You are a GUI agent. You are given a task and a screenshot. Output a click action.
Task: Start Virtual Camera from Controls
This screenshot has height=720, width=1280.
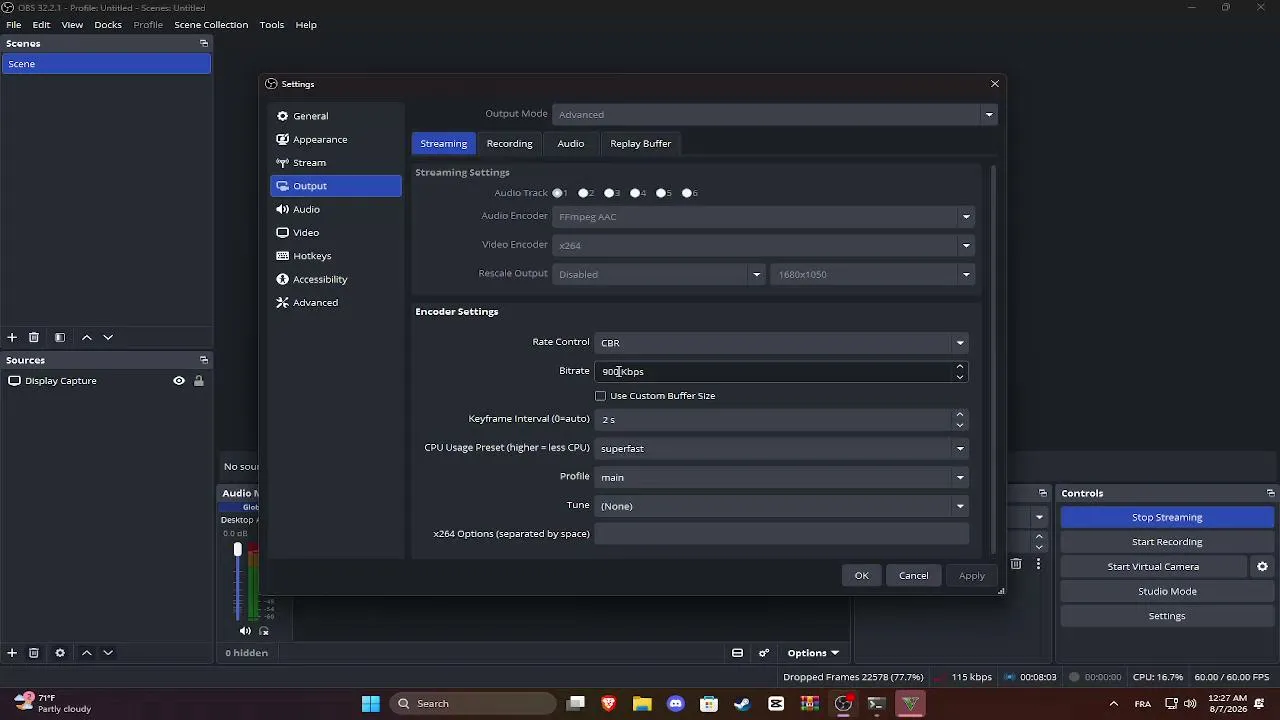tap(1153, 567)
